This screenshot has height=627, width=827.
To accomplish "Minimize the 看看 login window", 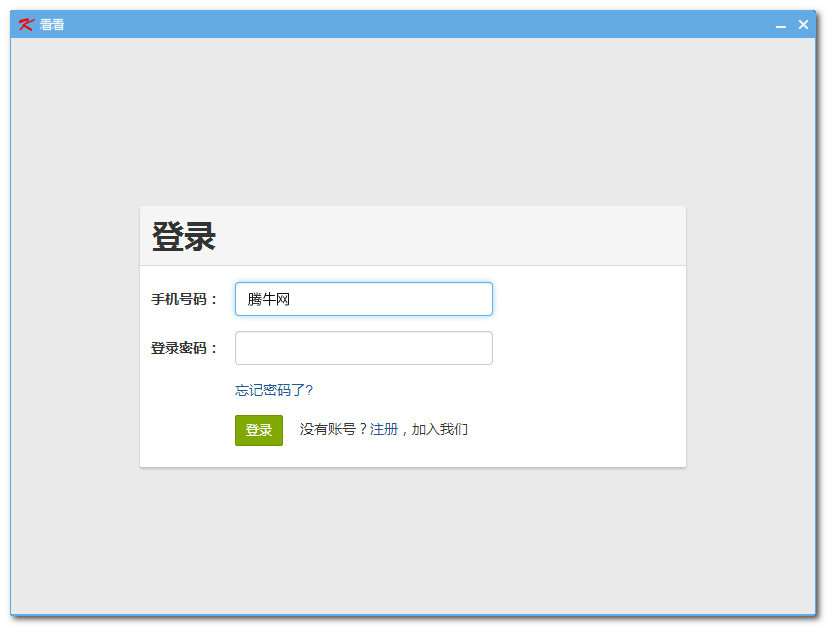I will [781, 26].
